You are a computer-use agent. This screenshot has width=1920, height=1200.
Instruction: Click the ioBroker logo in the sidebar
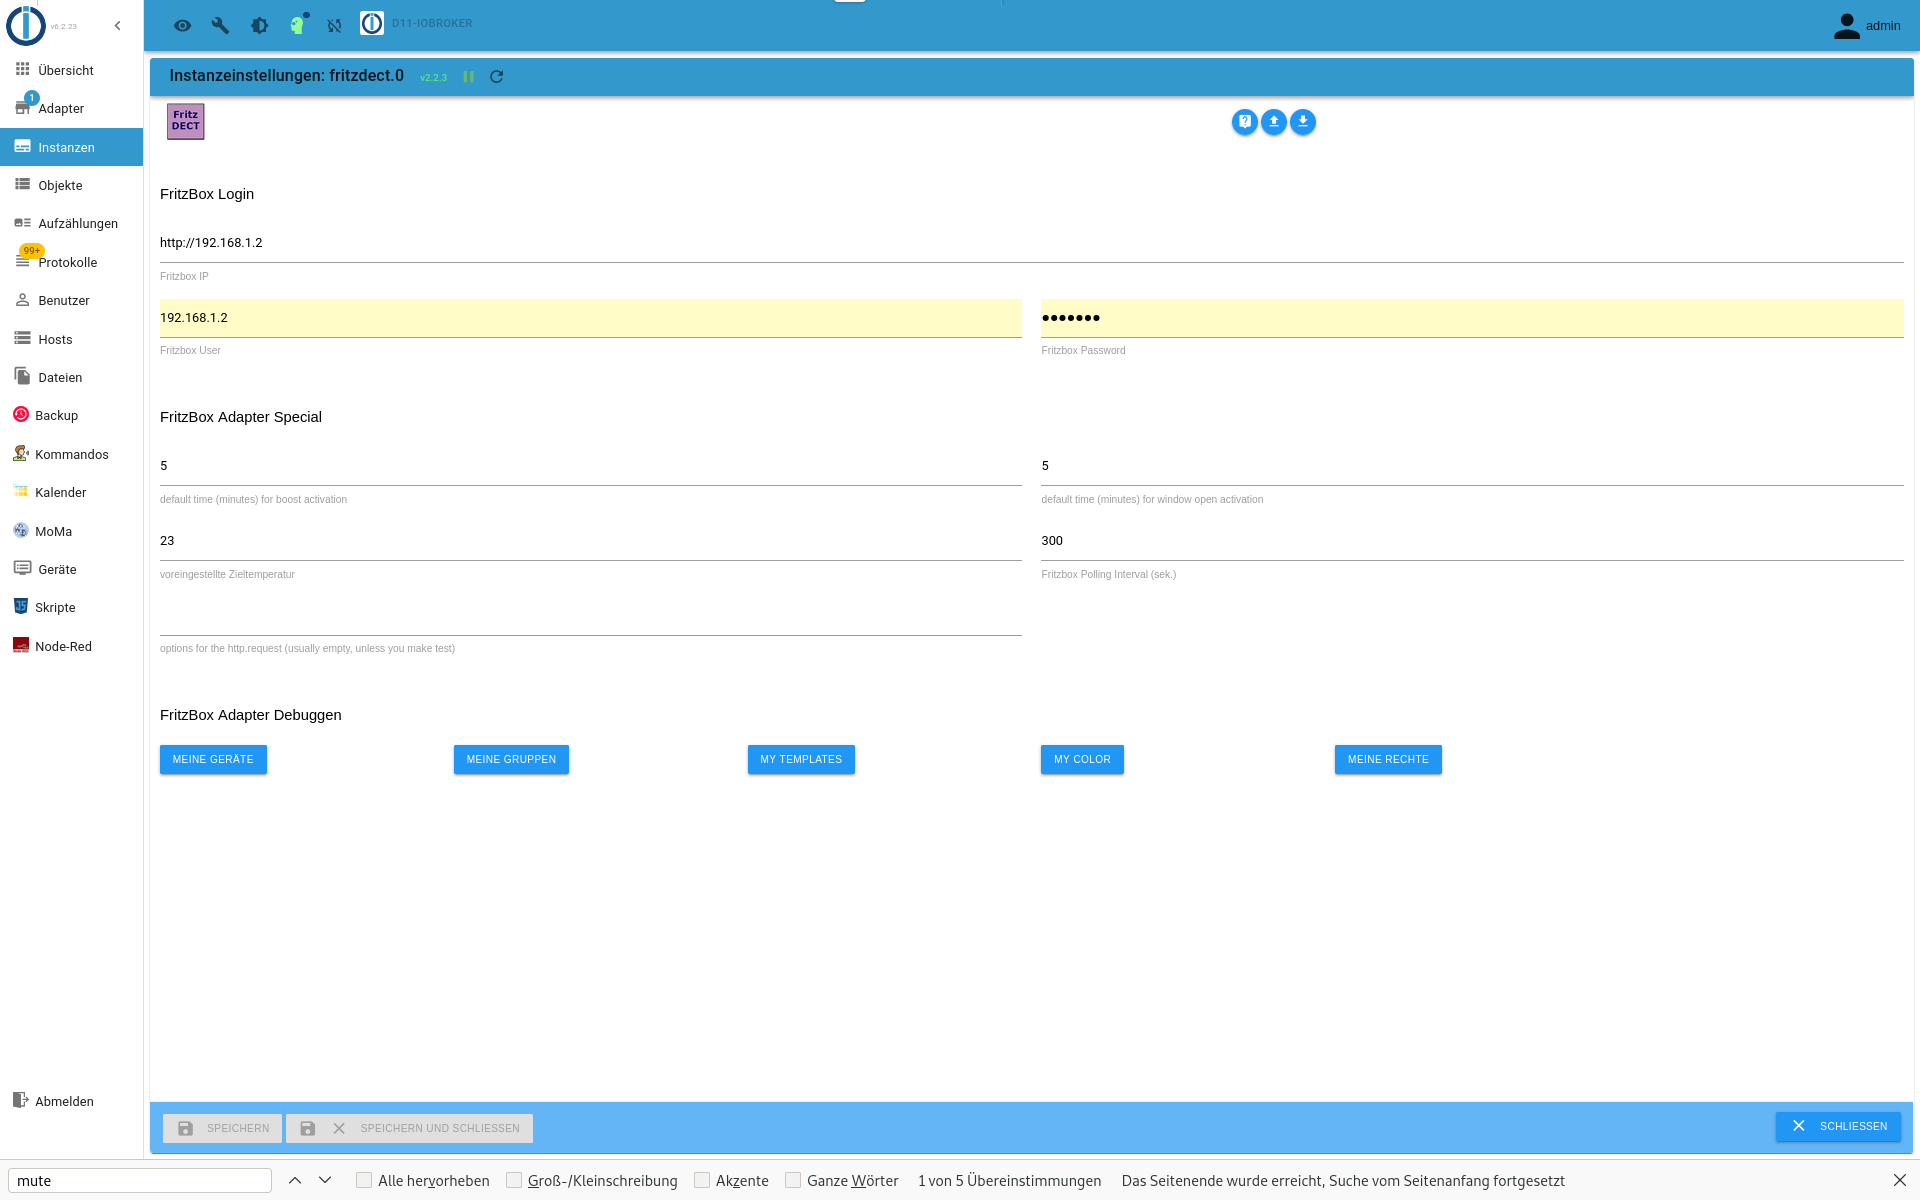[26, 26]
